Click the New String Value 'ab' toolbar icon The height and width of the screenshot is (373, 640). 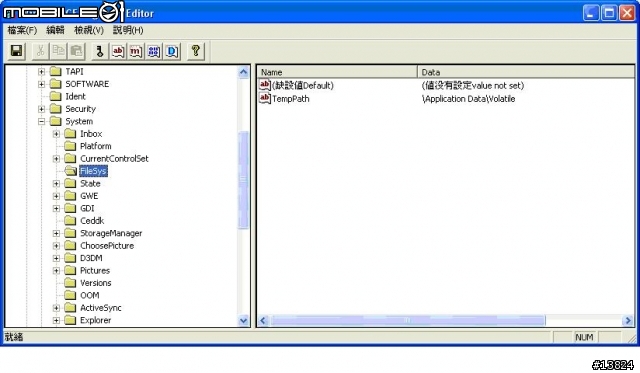point(118,51)
